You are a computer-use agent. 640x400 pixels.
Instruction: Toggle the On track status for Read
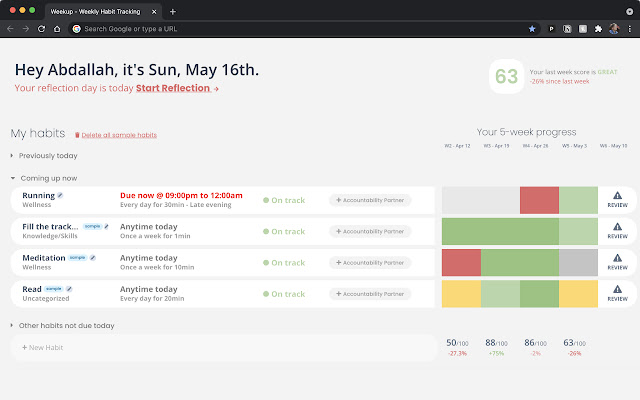point(283,294)
